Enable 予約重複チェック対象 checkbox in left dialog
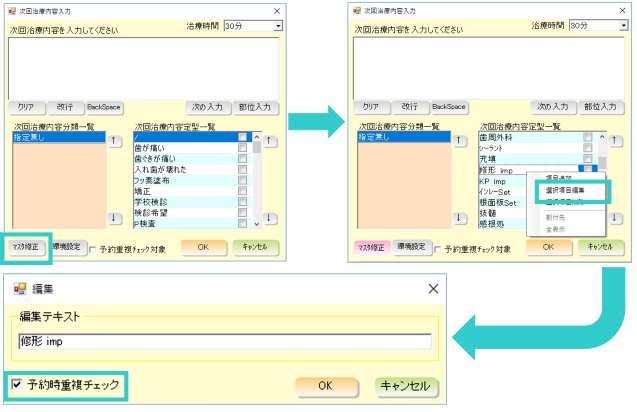 coord(93,248)
